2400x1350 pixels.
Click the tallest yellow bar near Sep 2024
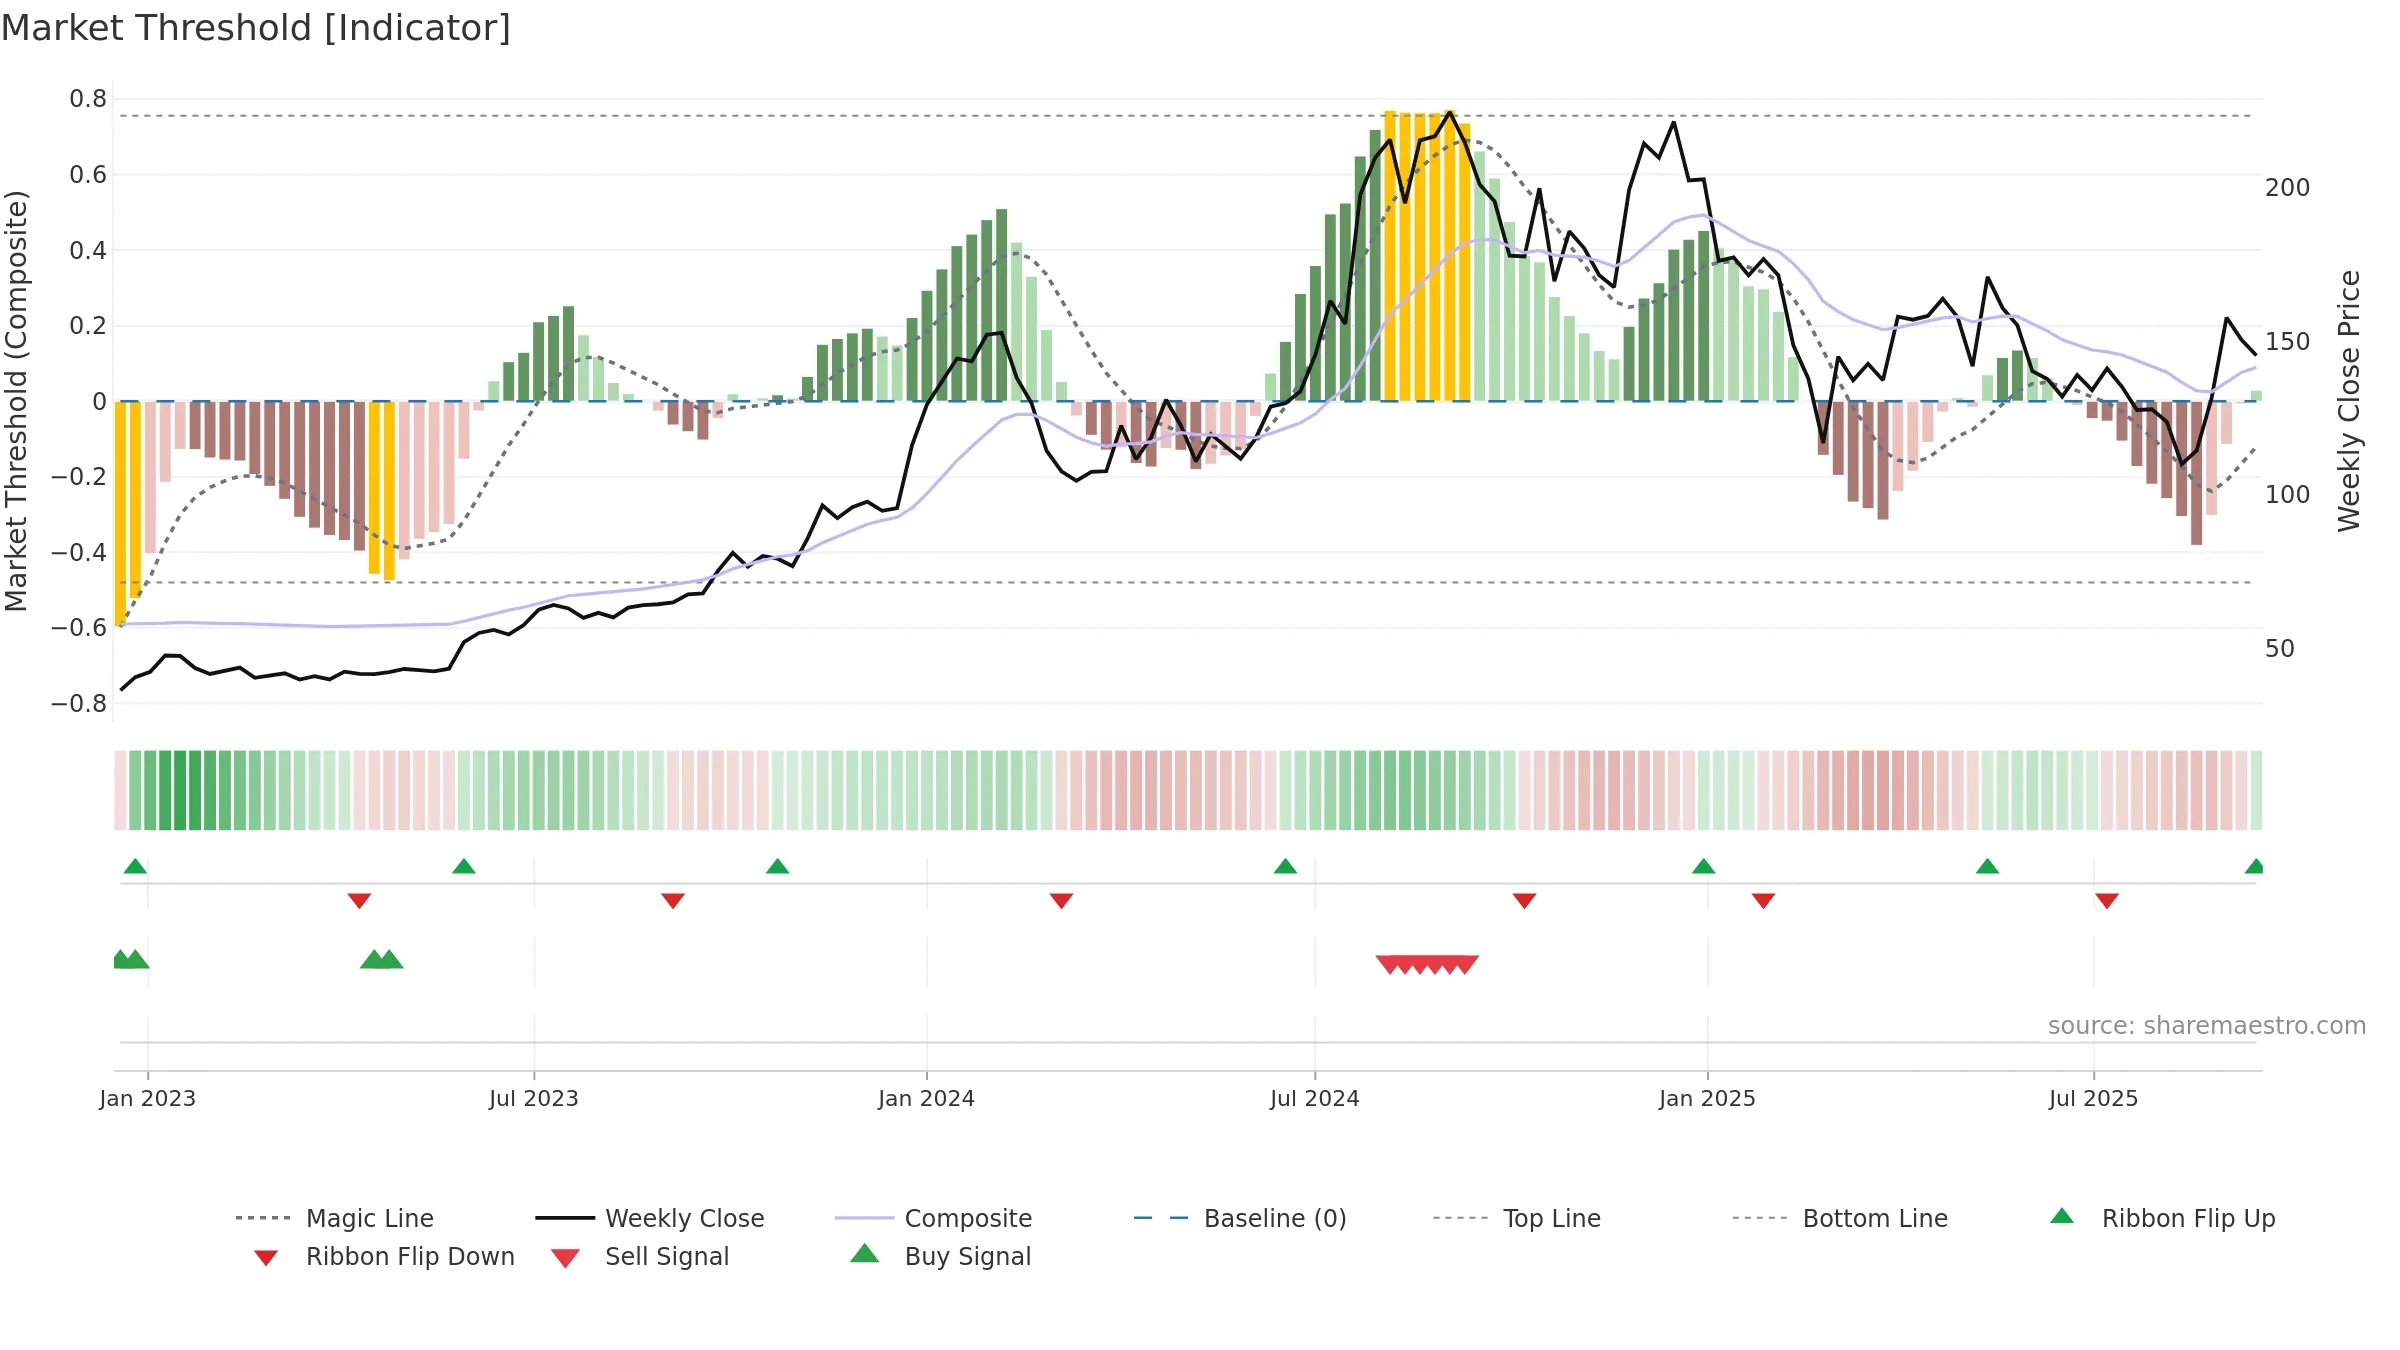click(1449, 255)
